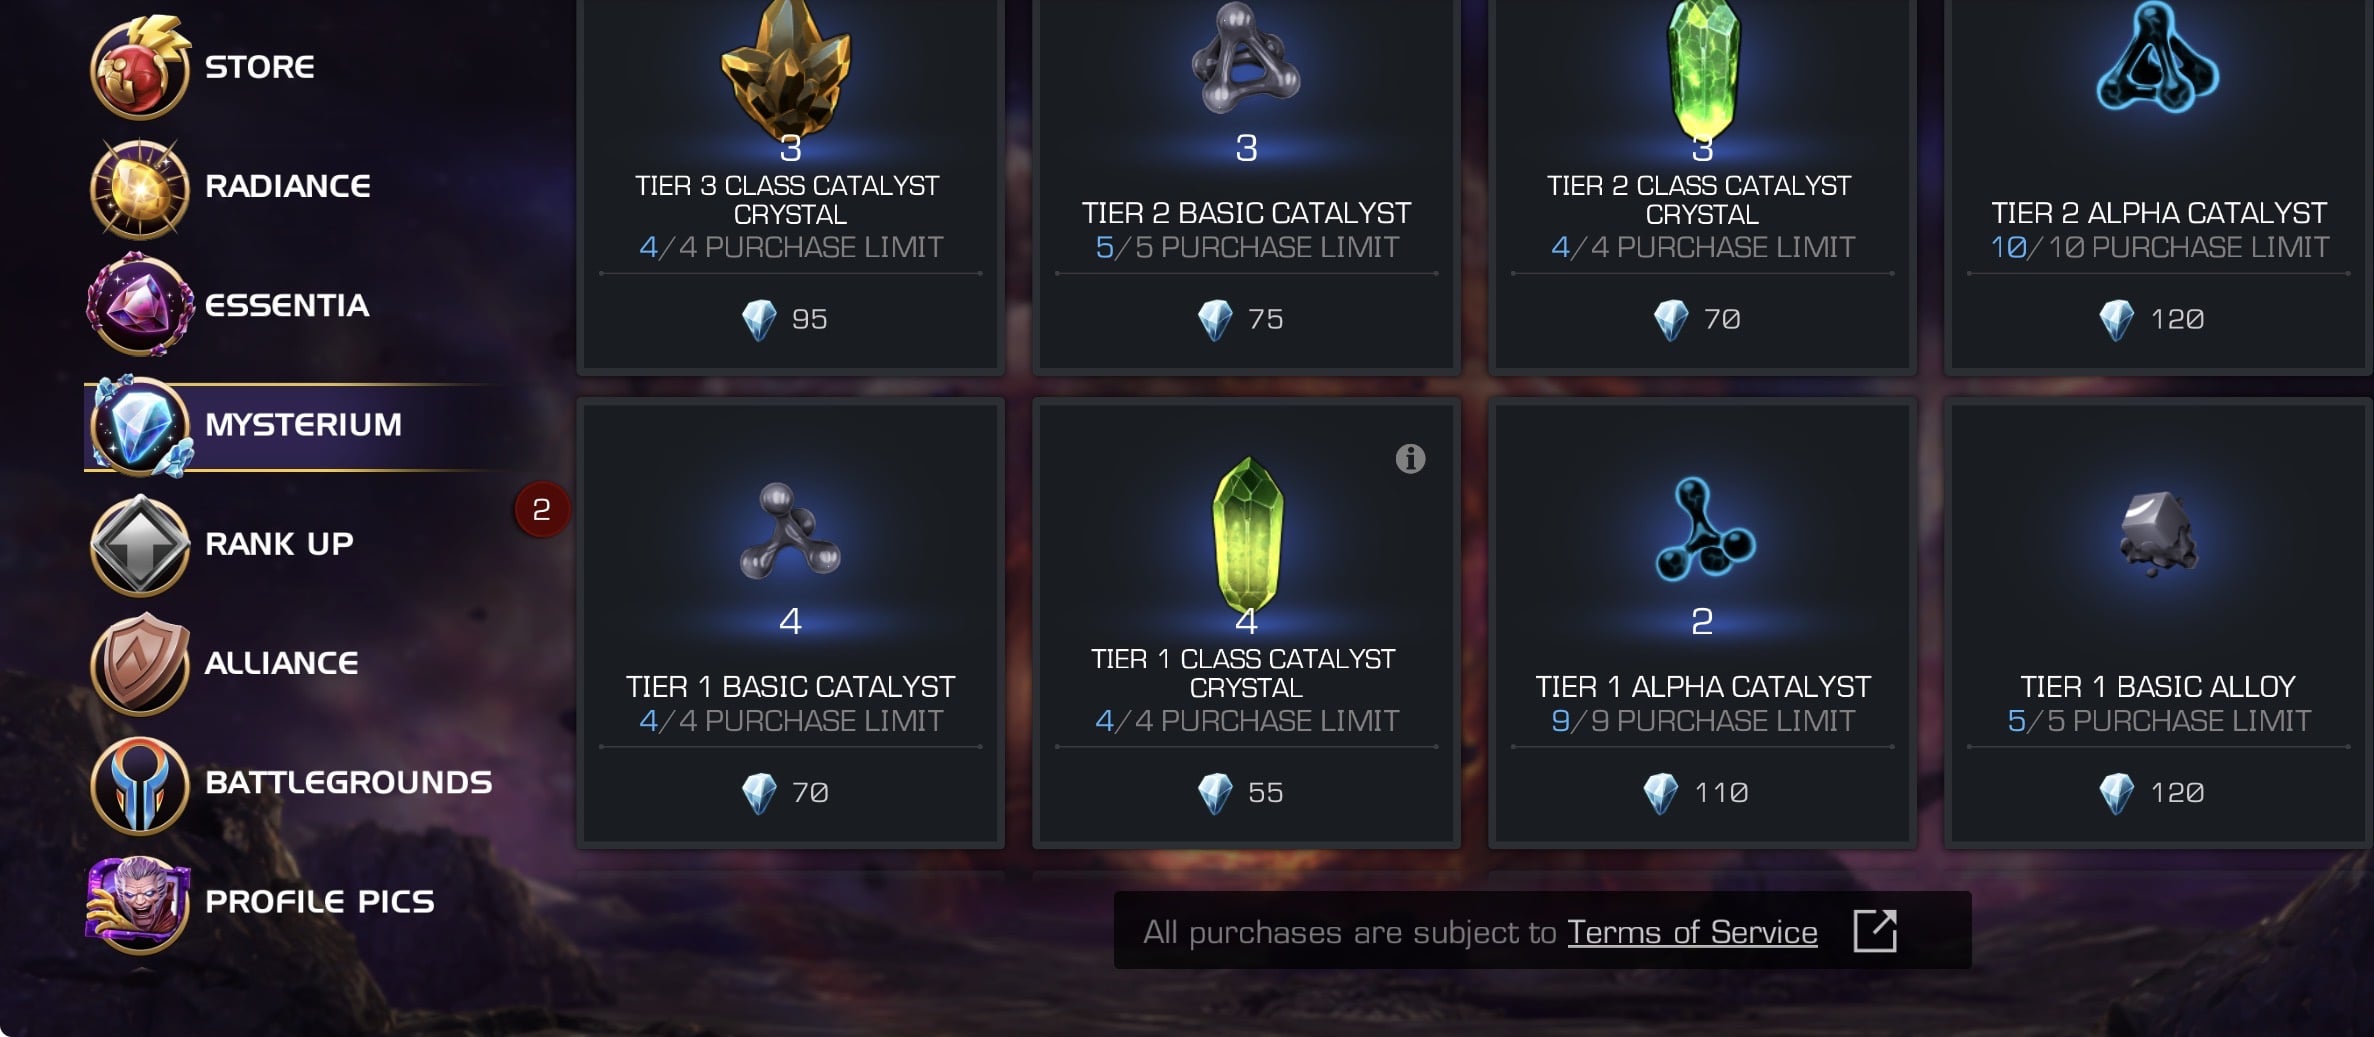Screen dimensions: 2374x1037
Task: Switch to the Battlegrounds store tab
Action: tap(348, 782)
